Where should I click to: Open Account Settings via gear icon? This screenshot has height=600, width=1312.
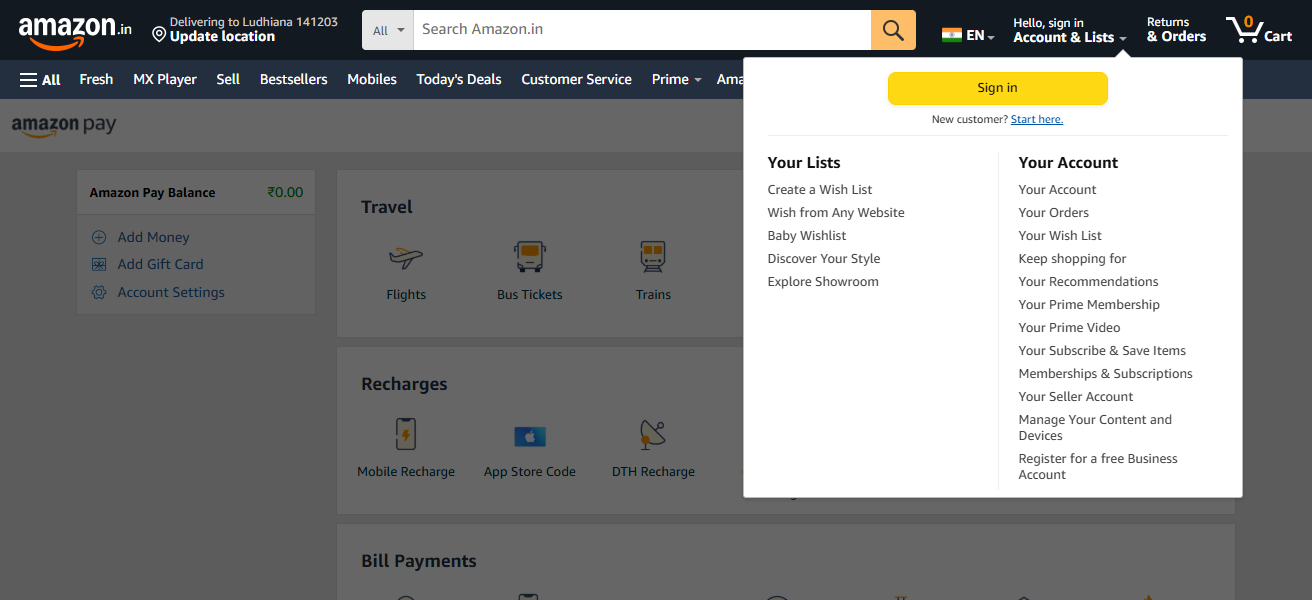point(99,291)
